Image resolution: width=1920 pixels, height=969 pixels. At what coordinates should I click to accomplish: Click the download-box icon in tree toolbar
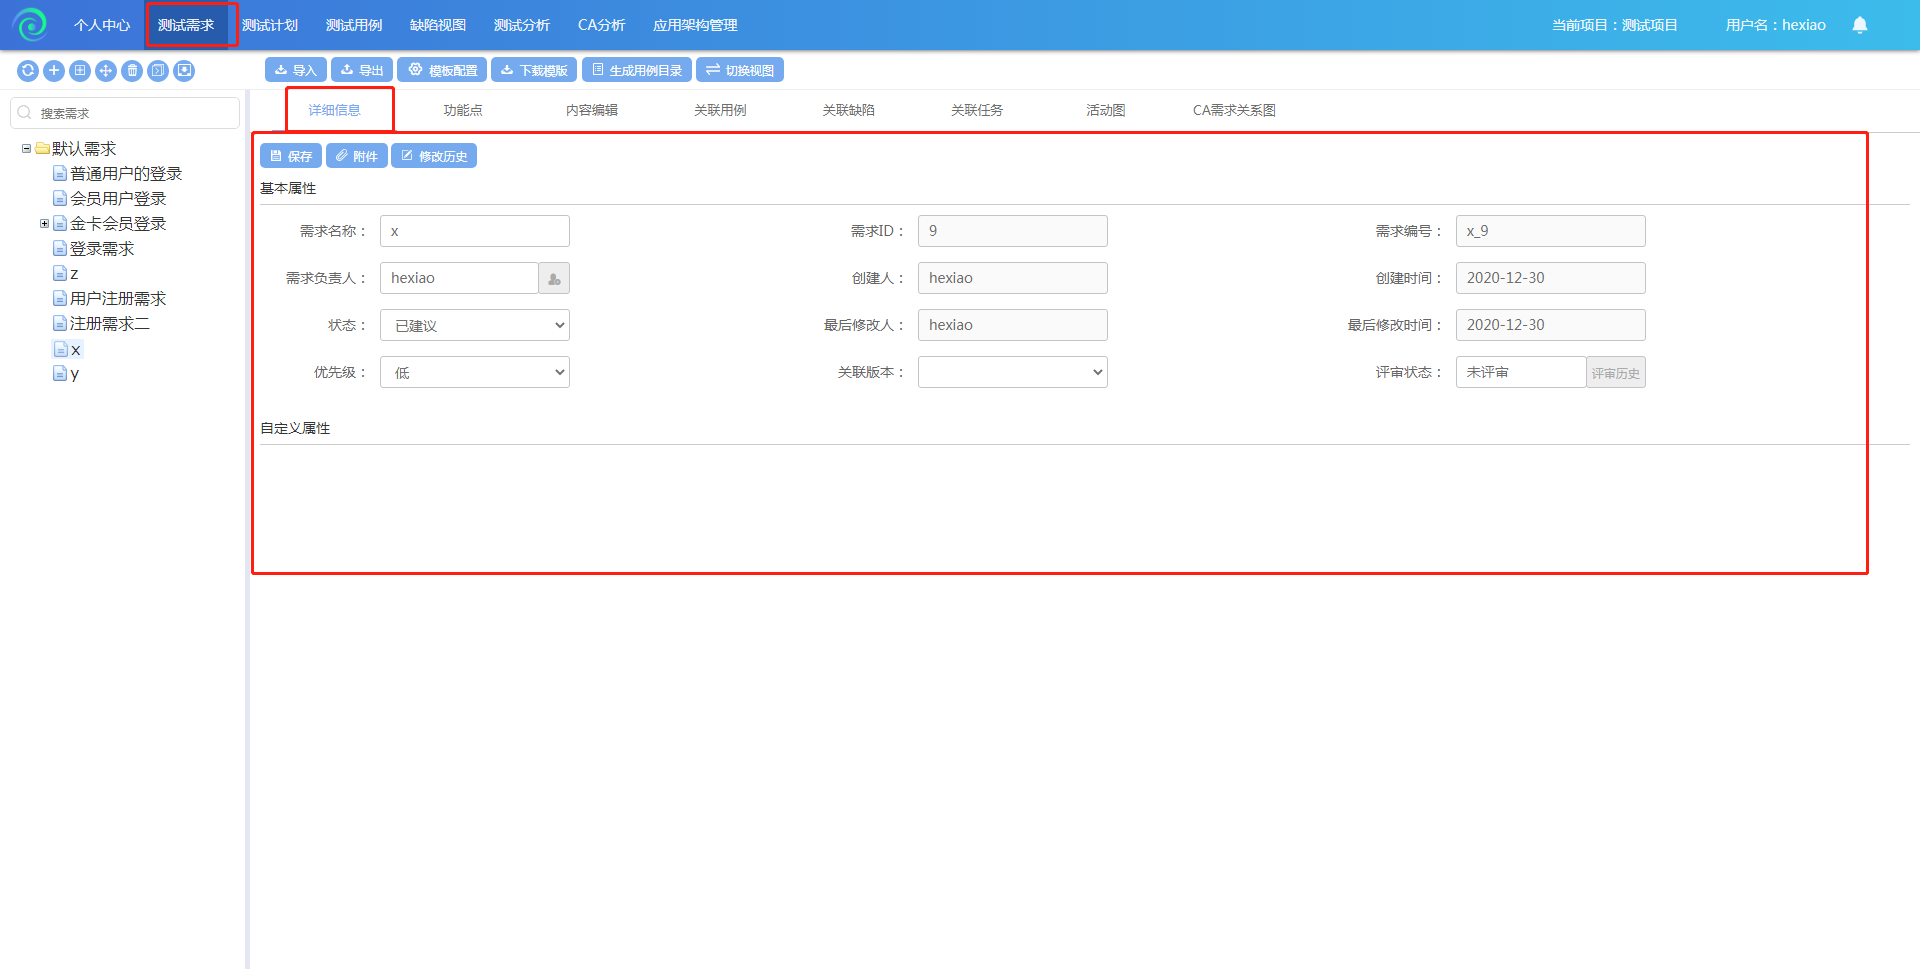184,71
